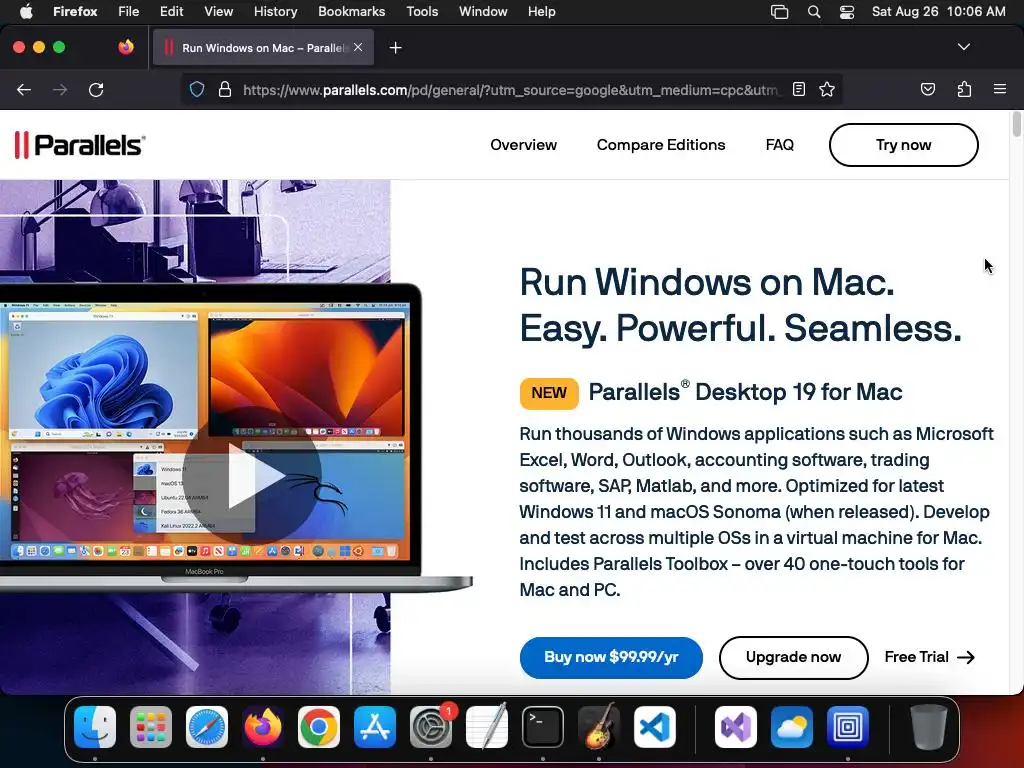Screen dimensions: 1024x768
Task: Save page to Pocket
Action: tap(927, 89)
